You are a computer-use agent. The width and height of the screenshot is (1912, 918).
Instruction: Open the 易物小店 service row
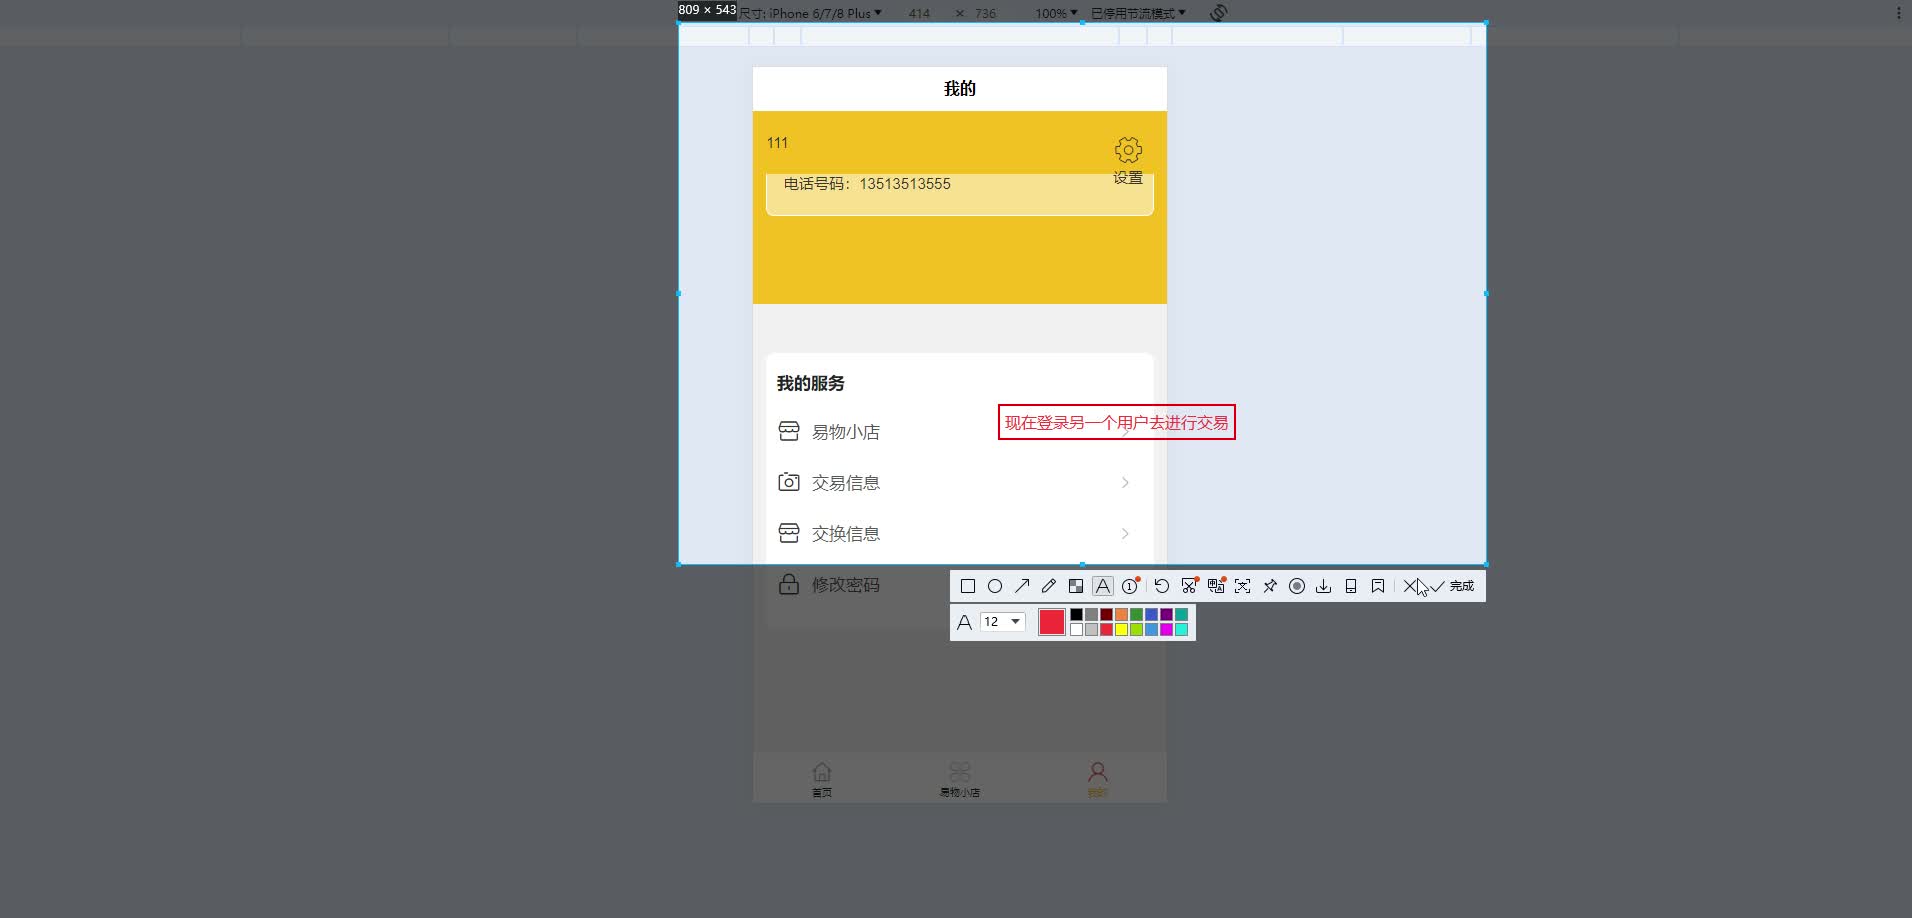[x=959, y=432]
